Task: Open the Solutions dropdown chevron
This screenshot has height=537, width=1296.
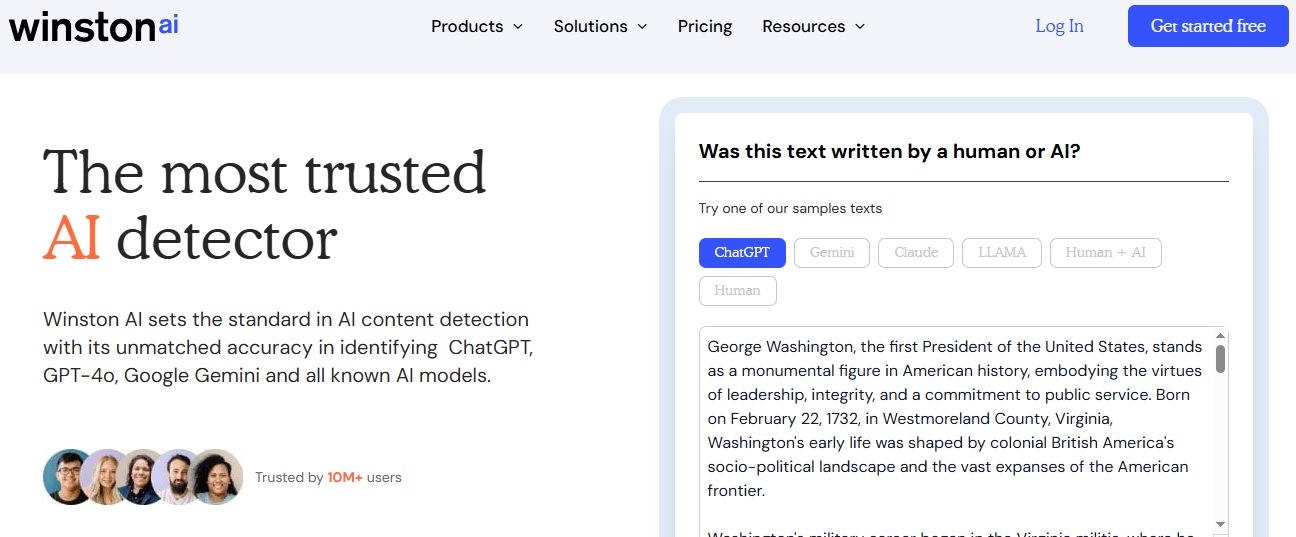Action: point(642,27)
